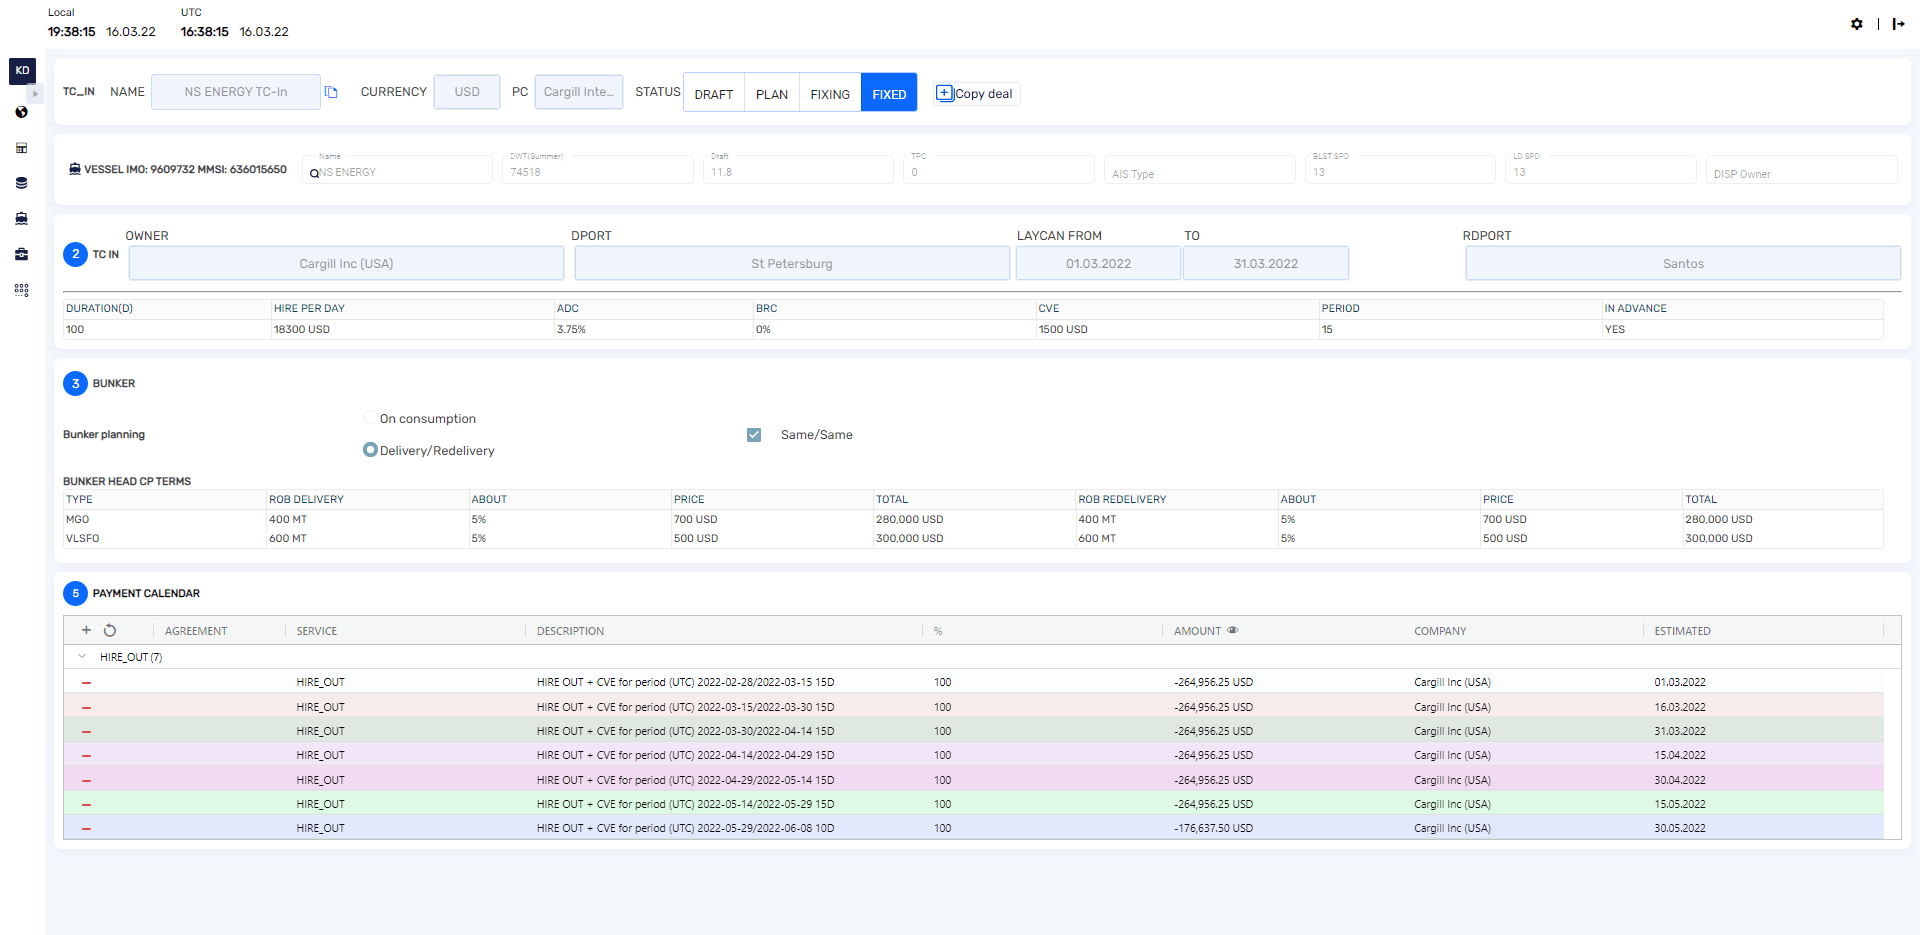
Task: Click the logout icon at top right
Action: (x=1898, y=24)
